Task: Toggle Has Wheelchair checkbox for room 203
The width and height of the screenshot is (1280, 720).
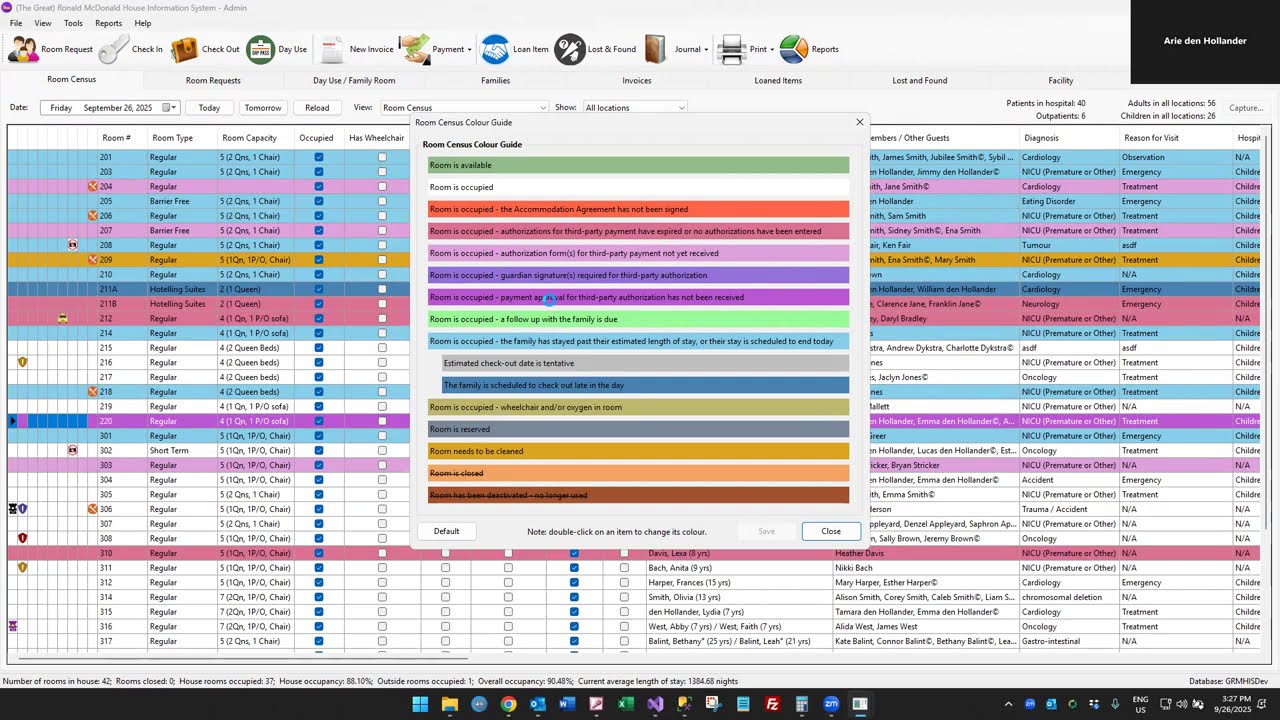Action: [382, 172]
